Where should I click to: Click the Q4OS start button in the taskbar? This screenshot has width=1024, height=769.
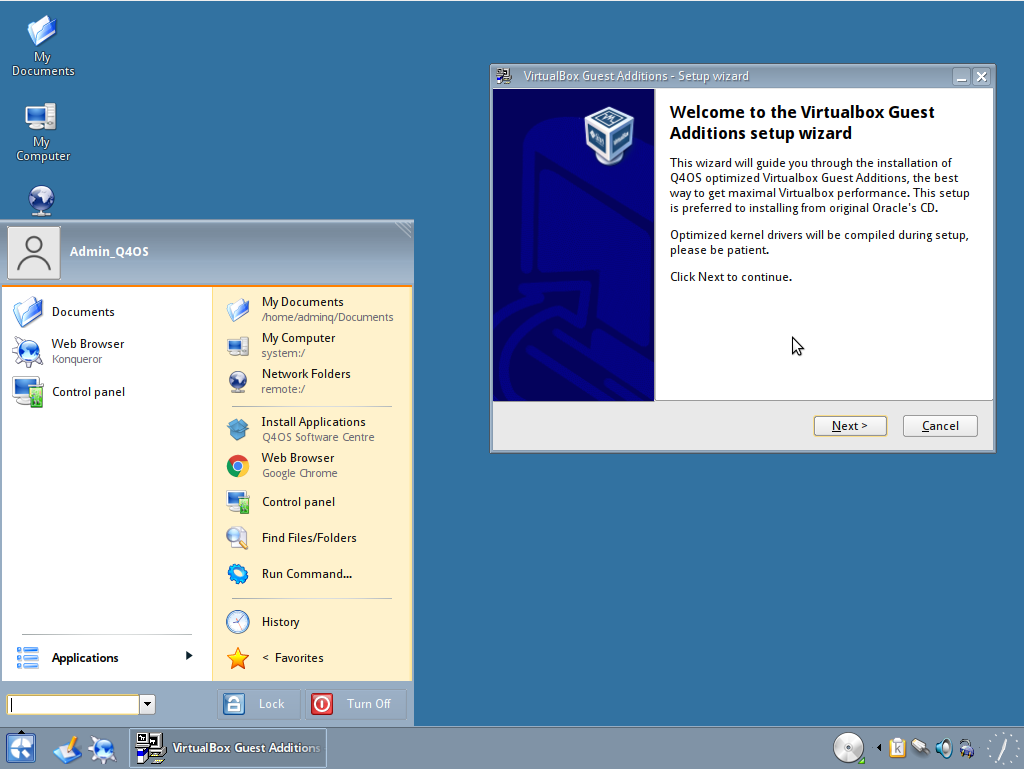click(21, 747)
